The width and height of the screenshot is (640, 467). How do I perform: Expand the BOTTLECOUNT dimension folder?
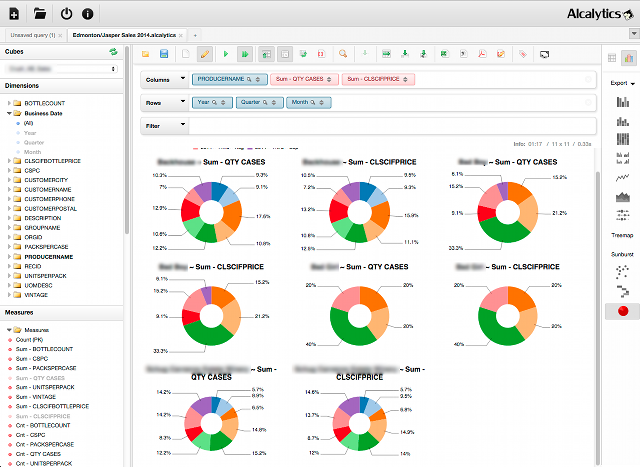[9, 103]
